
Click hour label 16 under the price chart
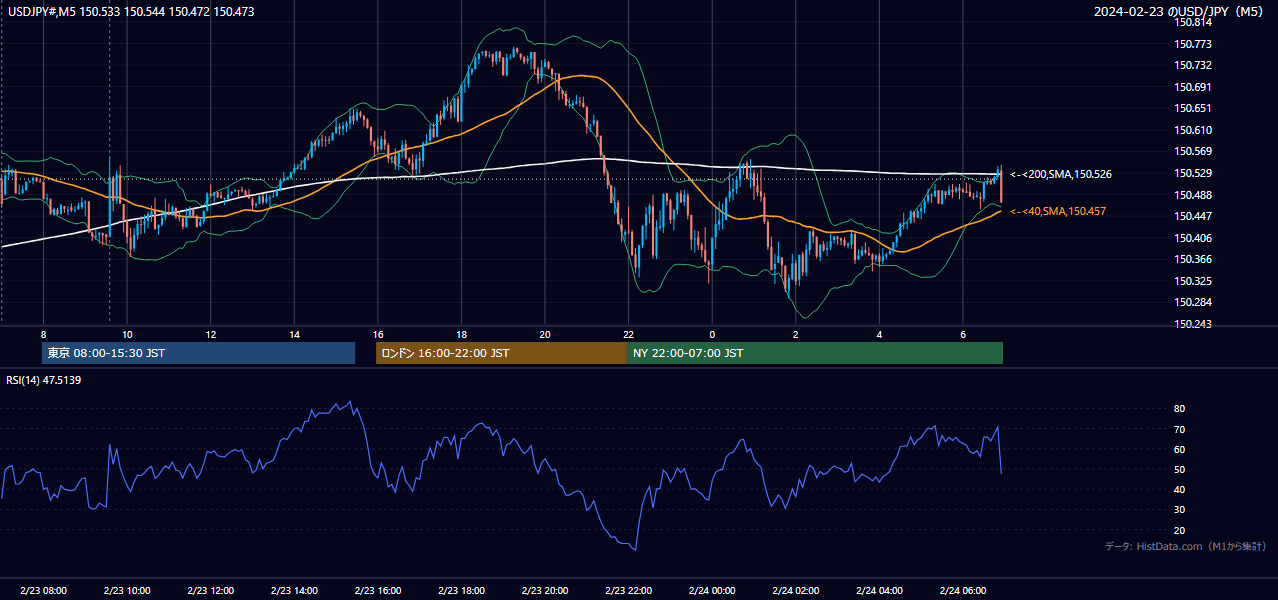(x=377, y=333)
